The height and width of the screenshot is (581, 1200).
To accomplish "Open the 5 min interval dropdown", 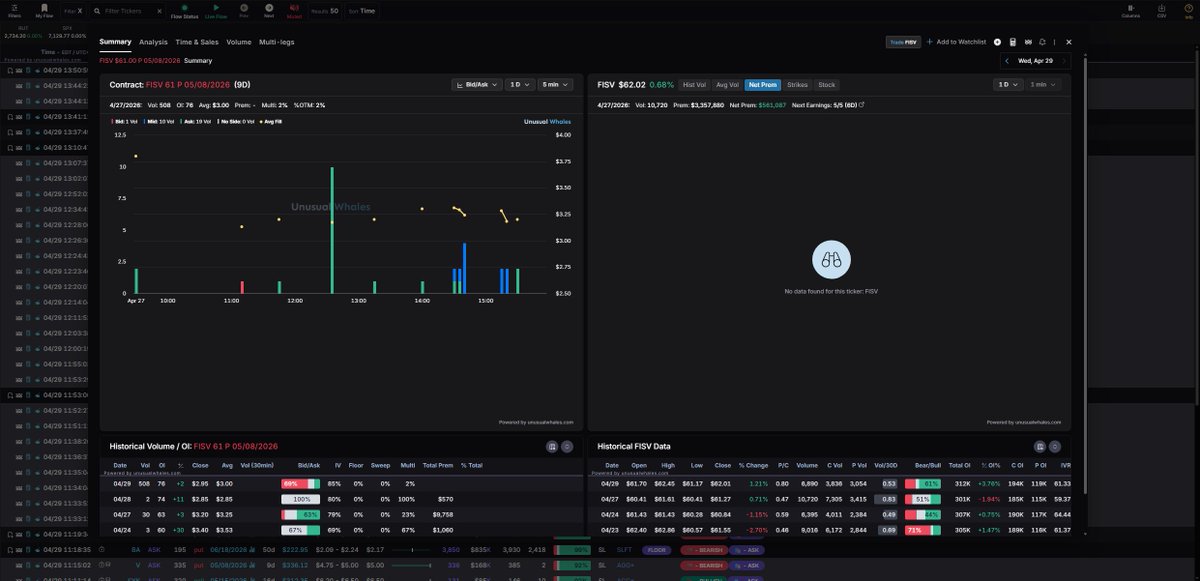I will pyautogui.click(x=556, y=85).
